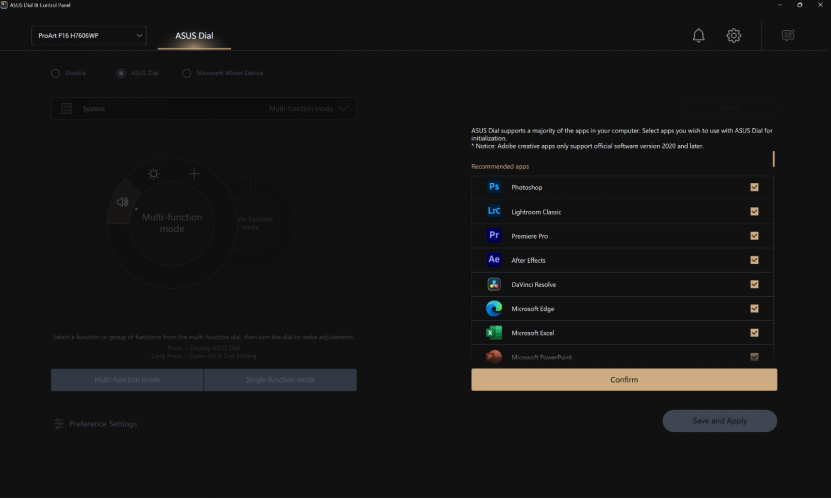Click the DaVinci Resolve icon
The width and height of the screenshot is (831, 499).
pyautogui.click(x=494, y=284)
